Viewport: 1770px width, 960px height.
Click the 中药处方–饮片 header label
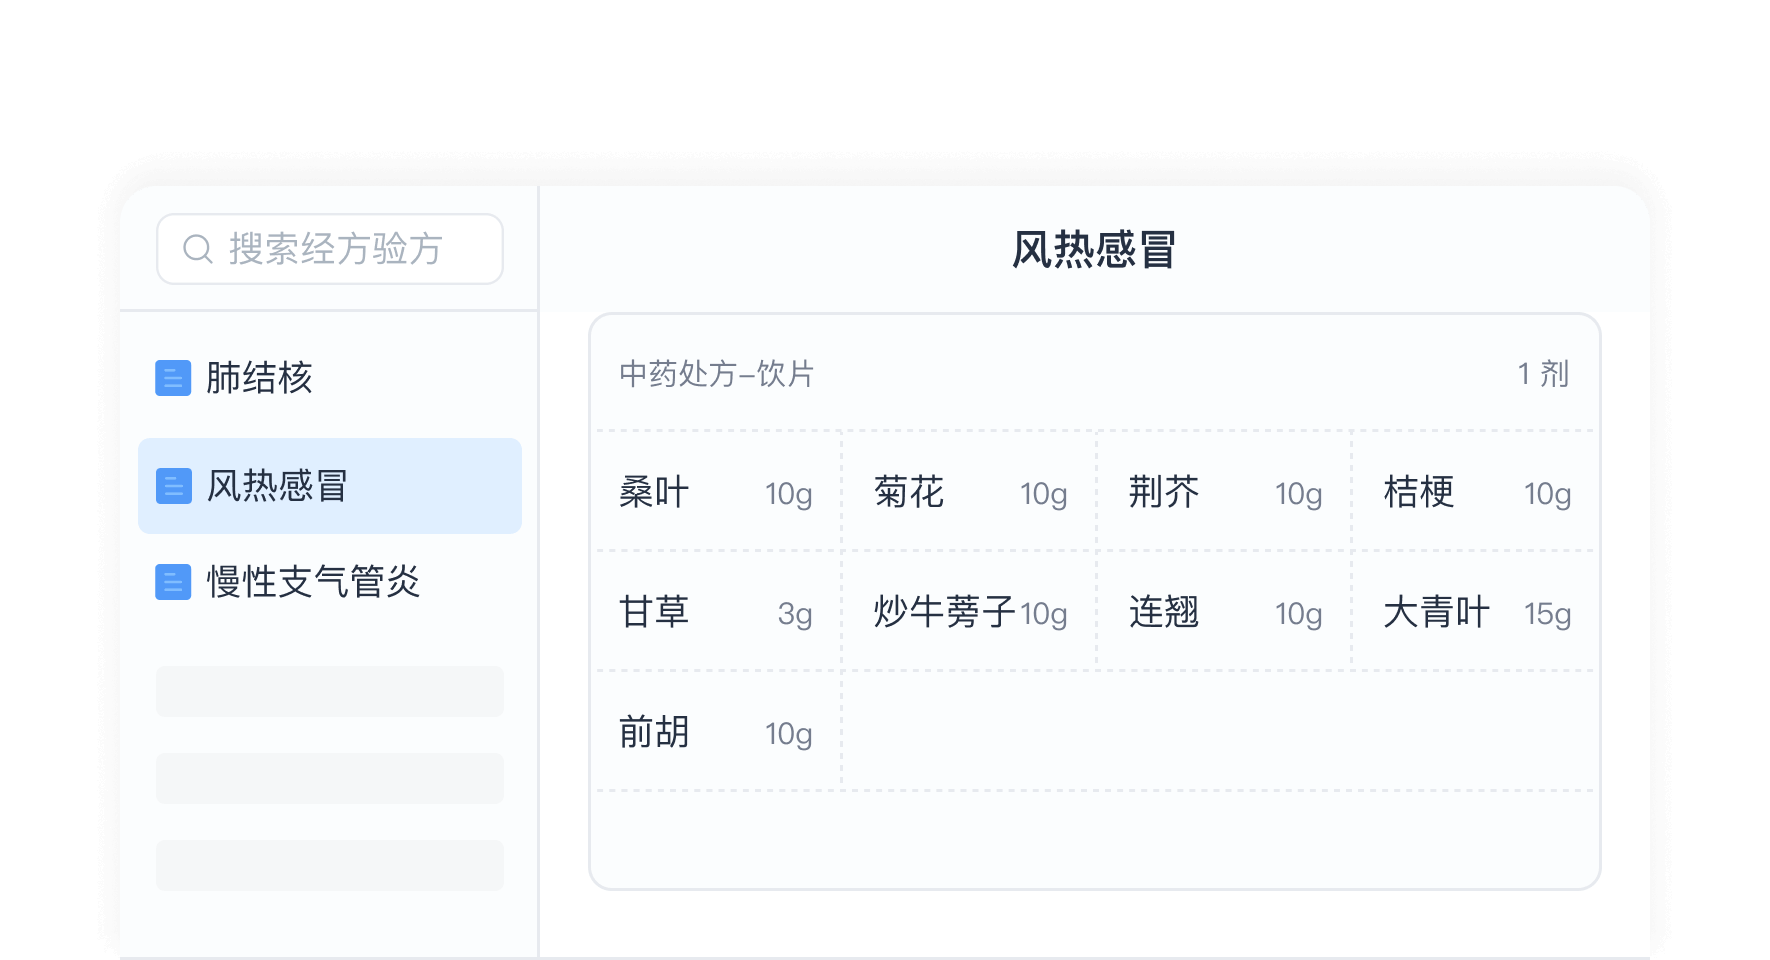(716, 374)
